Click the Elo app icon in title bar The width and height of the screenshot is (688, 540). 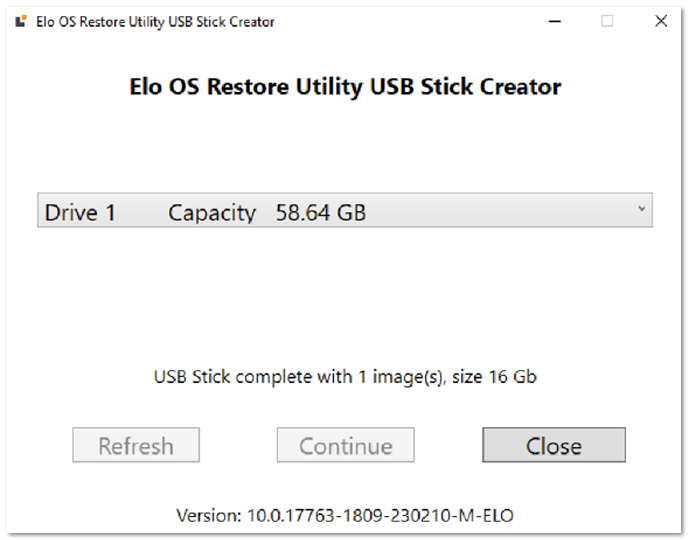(21, 21)
